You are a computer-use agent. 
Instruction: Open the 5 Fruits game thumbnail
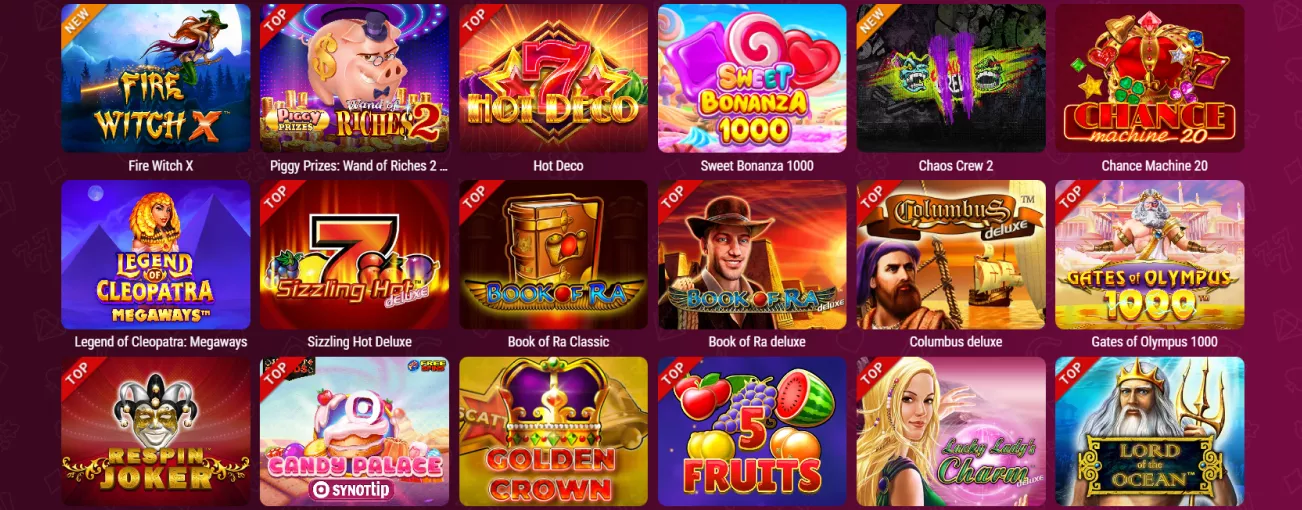pos(752,432)
